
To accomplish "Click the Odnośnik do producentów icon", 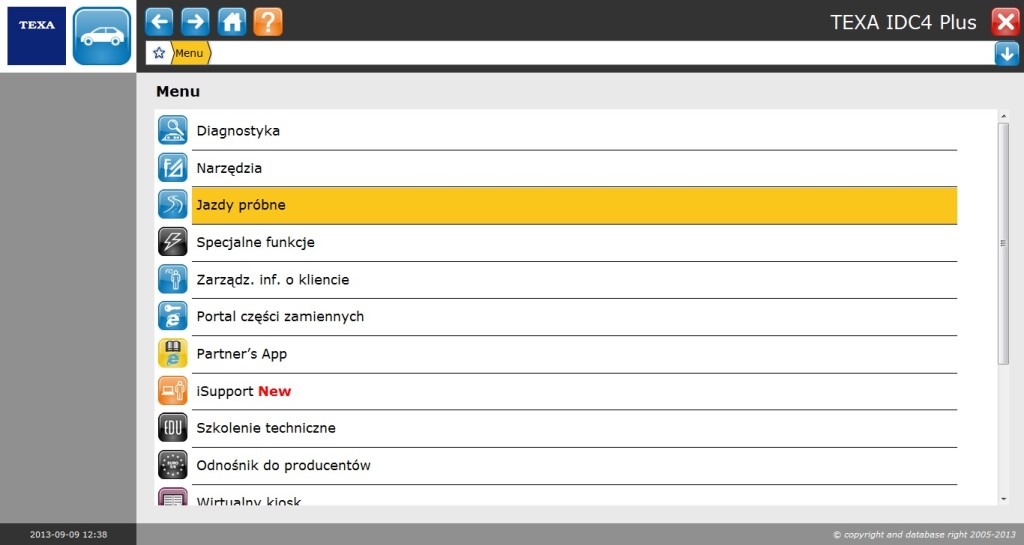I will (172, 465).
